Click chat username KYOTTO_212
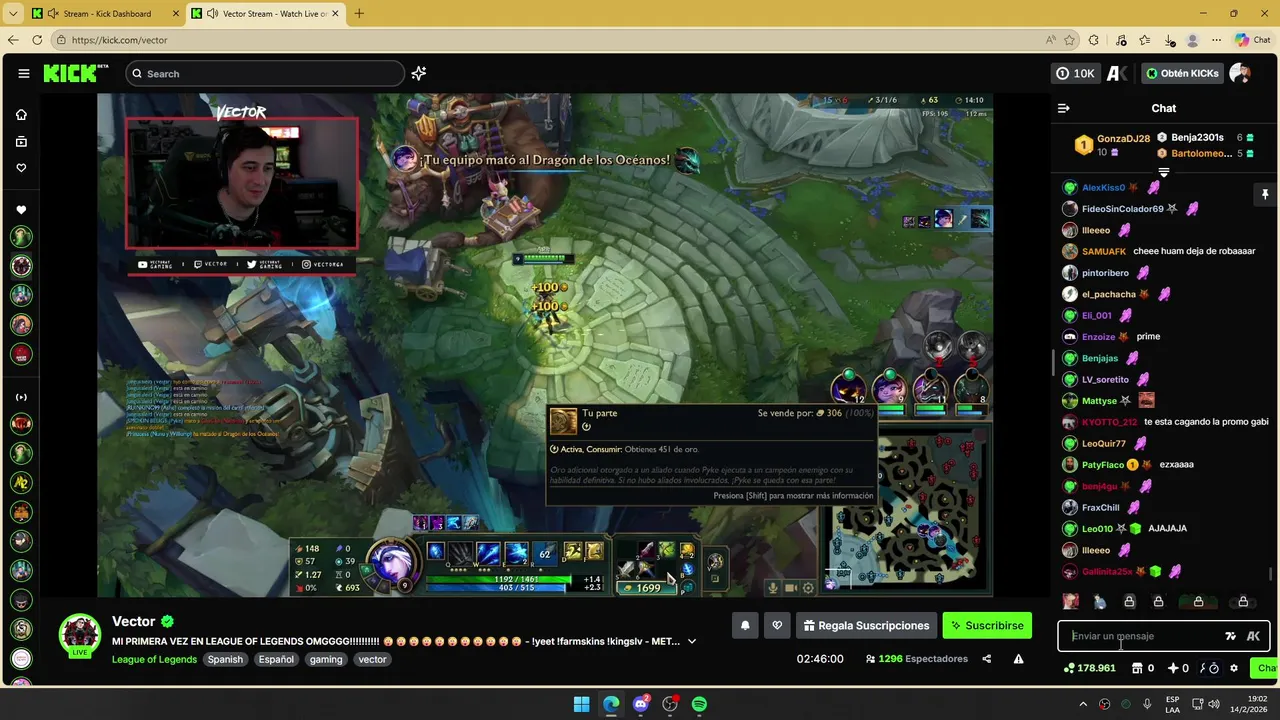 [1110, 422]
